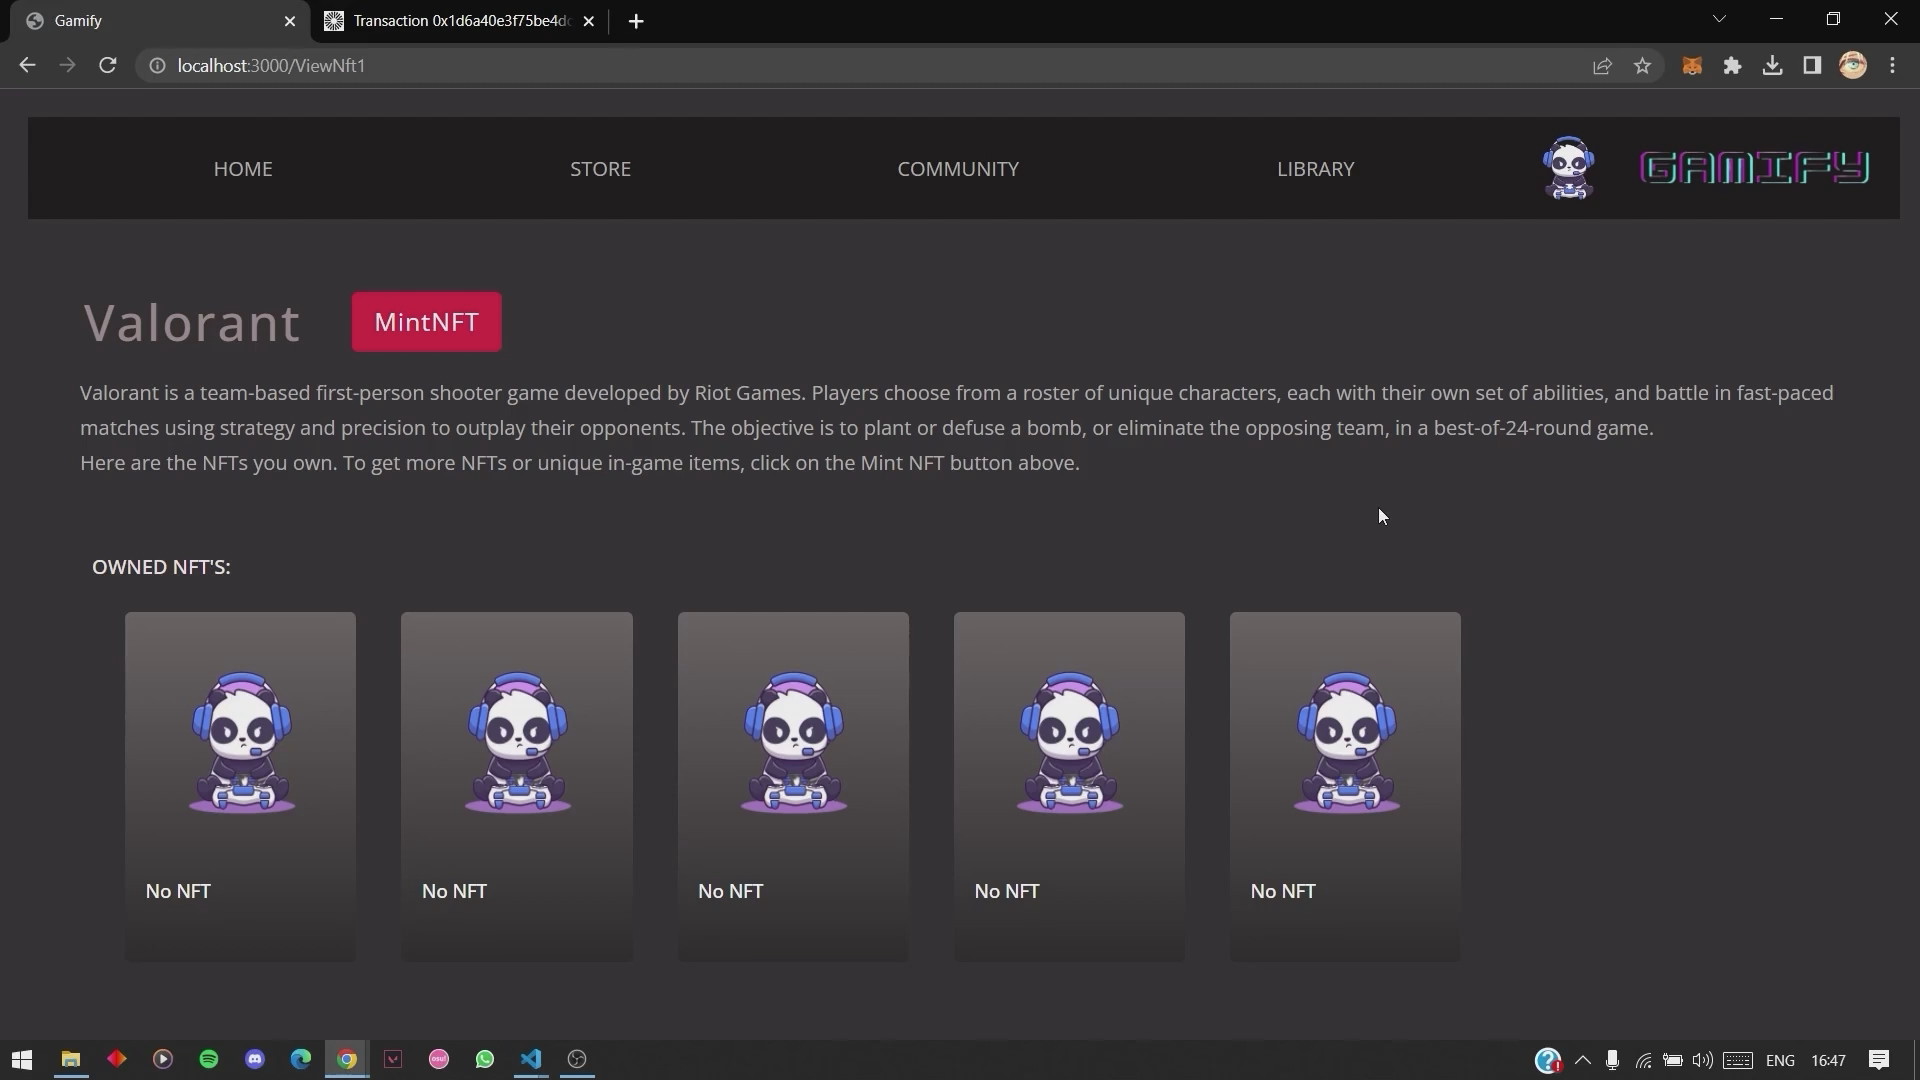View site information icon before URL

[x=157, y=66]
